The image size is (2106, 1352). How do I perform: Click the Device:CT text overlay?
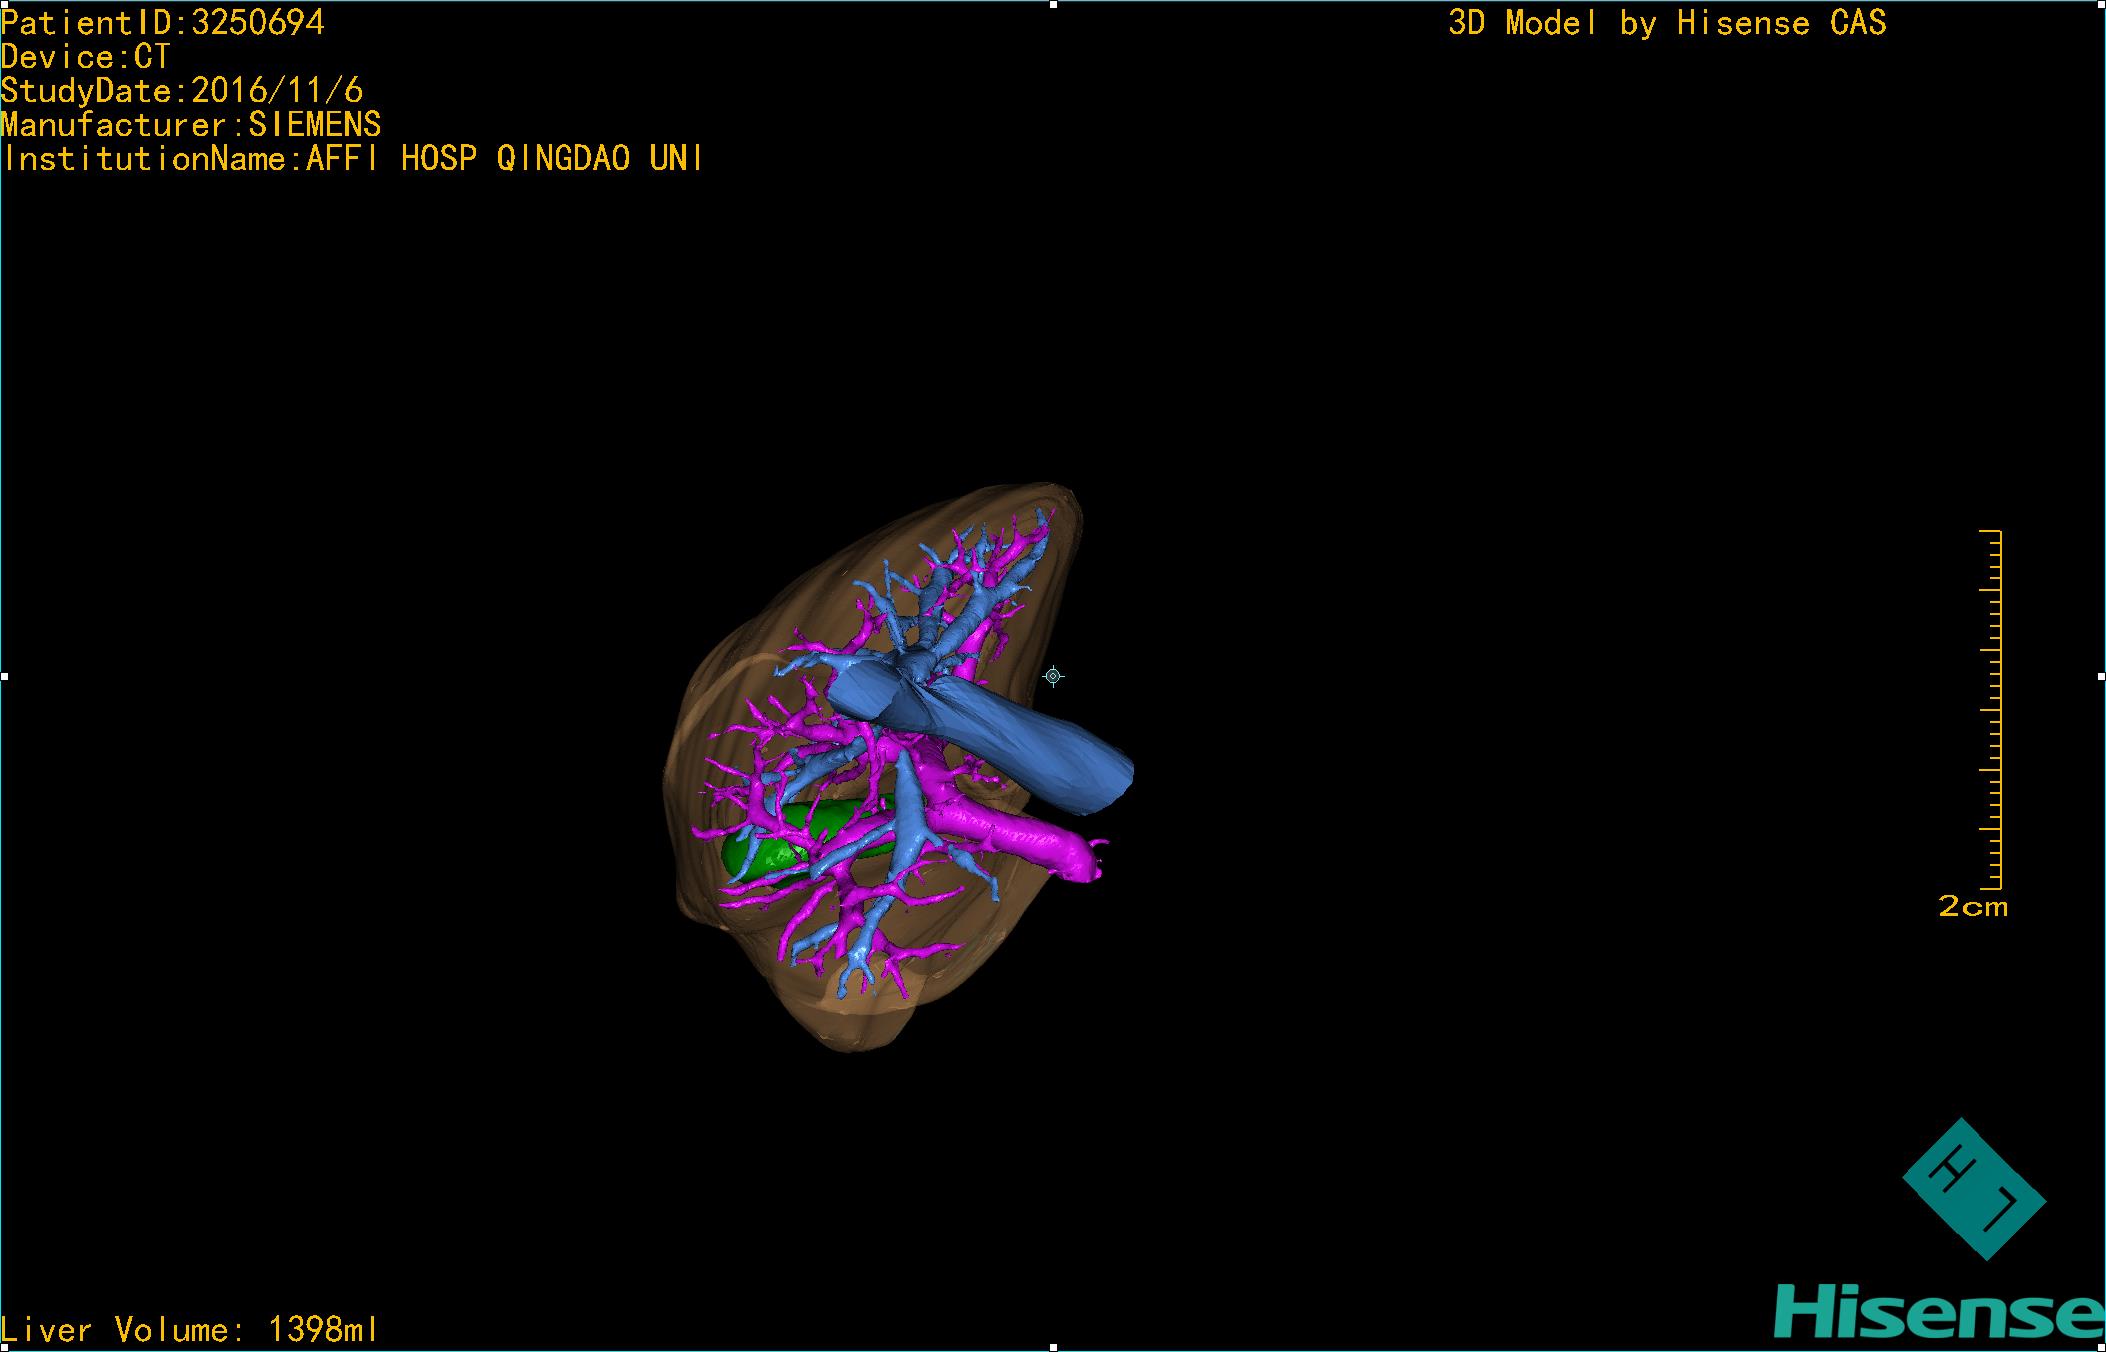(x=86, y=57)
